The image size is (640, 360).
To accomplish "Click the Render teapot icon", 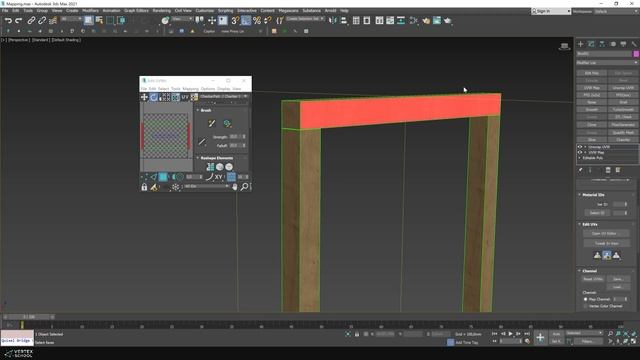I will pyautogui.click(x=448, y=20).
